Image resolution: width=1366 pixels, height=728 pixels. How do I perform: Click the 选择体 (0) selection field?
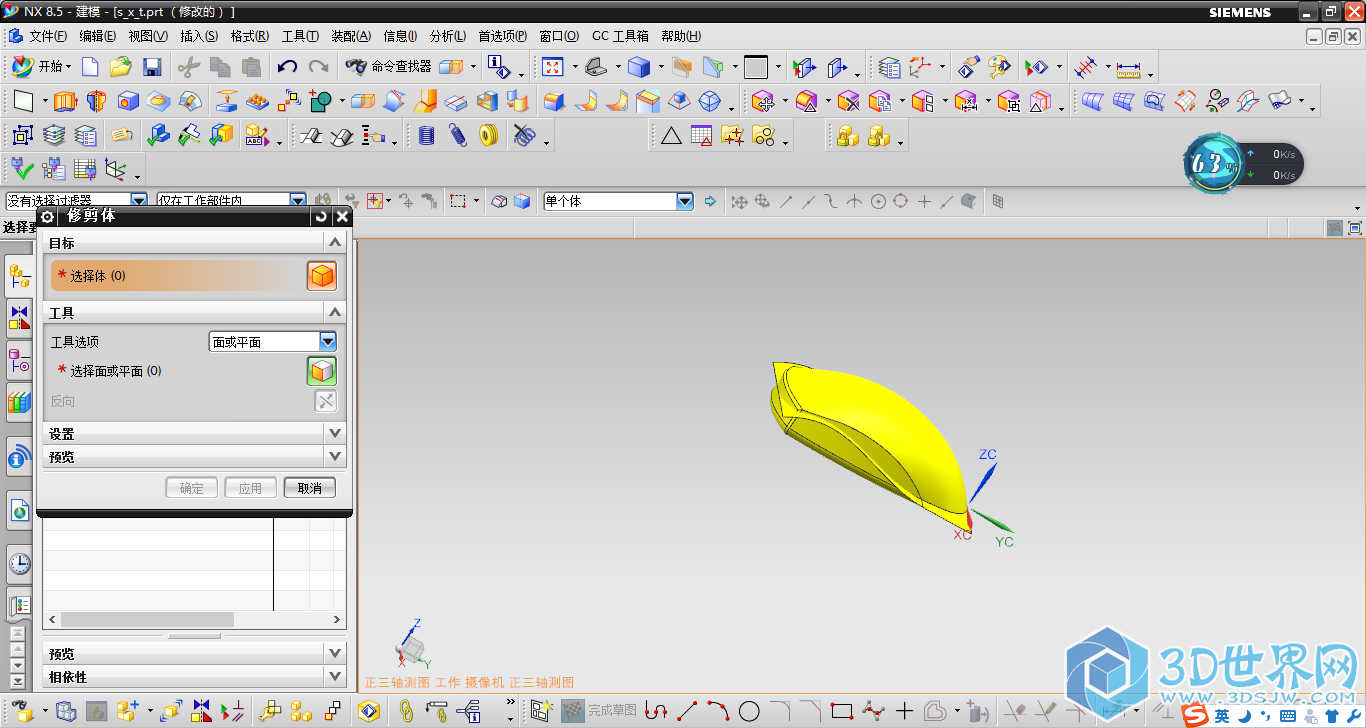pos(177,276)
